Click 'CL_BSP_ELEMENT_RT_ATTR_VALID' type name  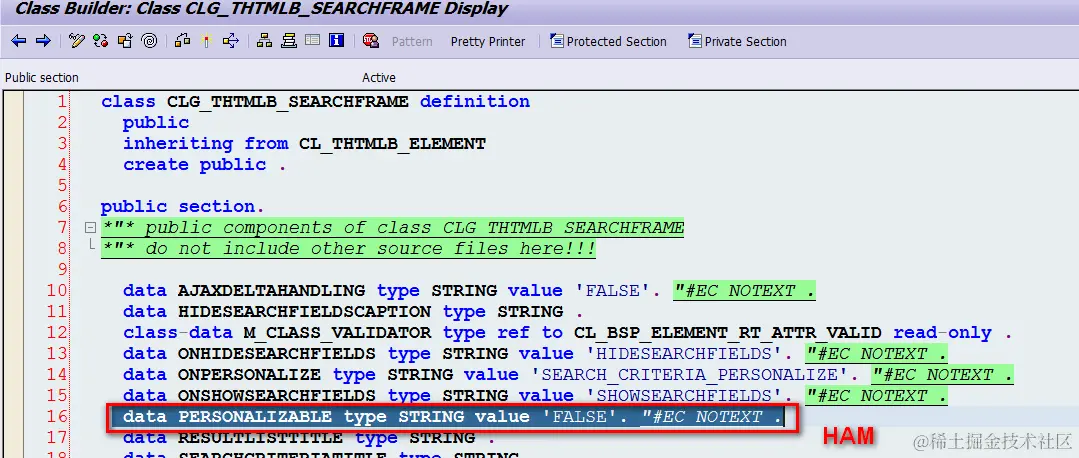pyautogui.click(x=727, y=333)
